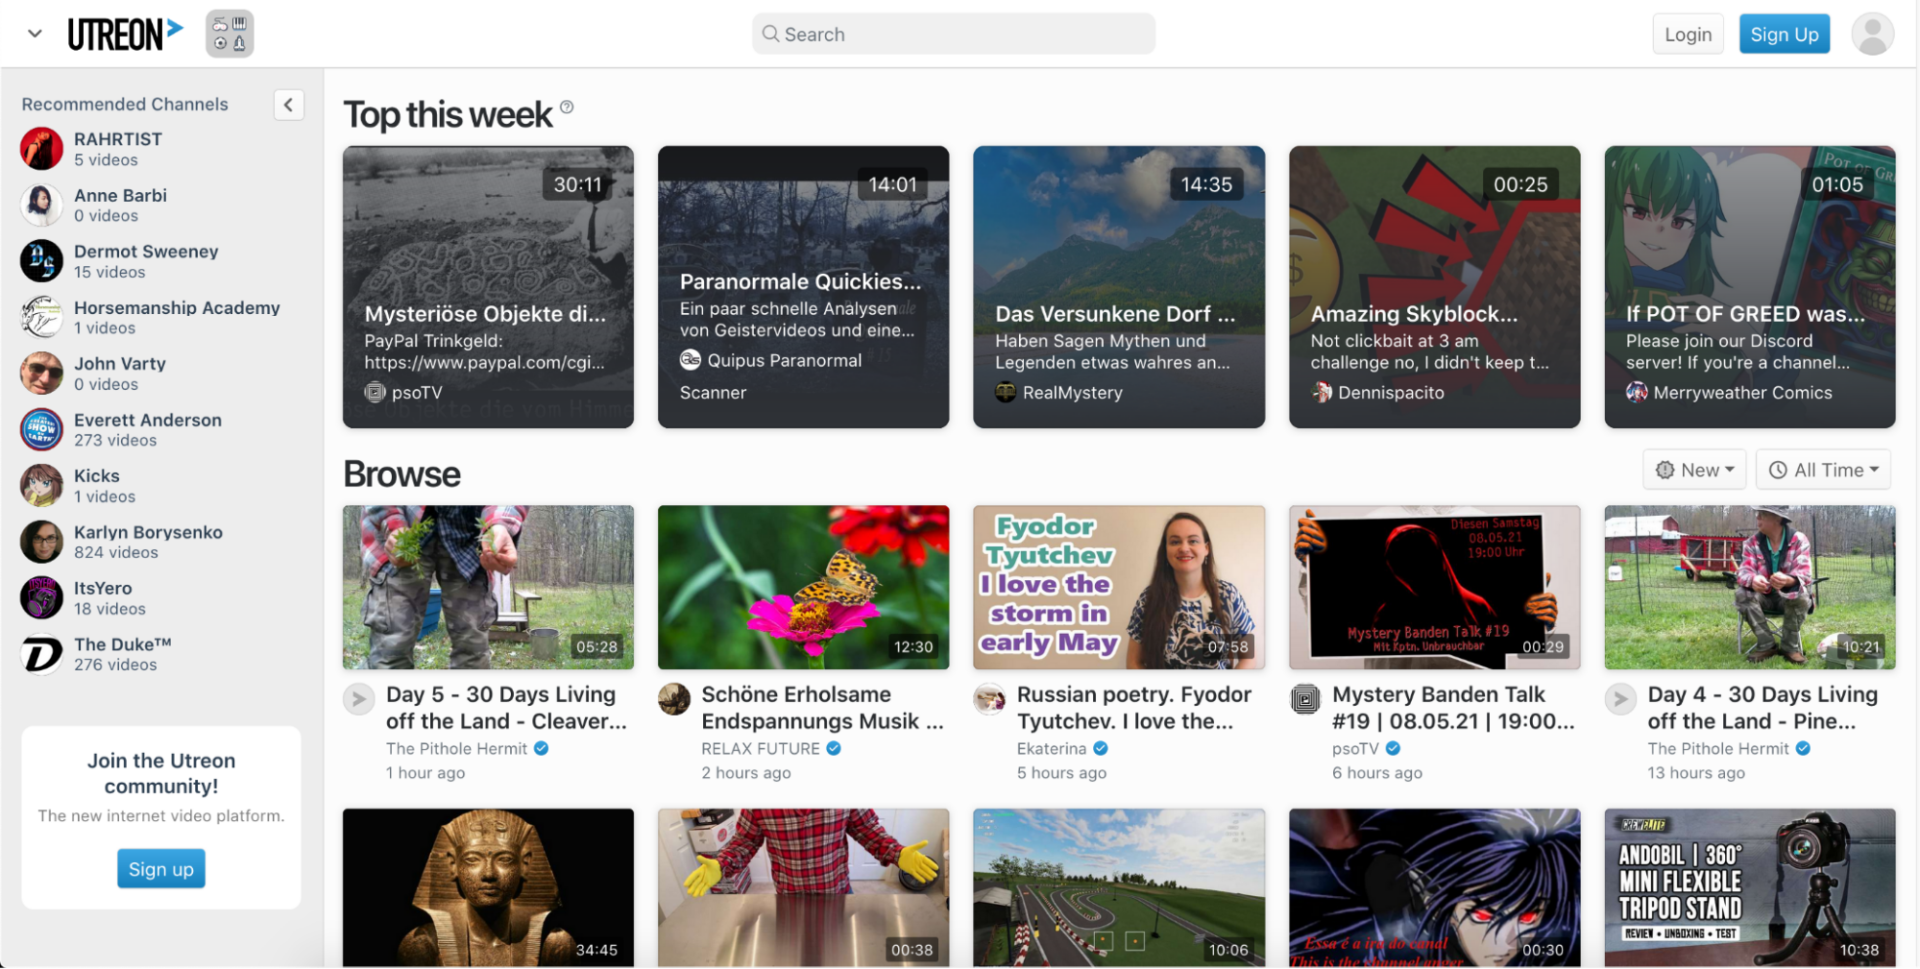The height and width of the screenshot is (969, 1920).
Task: Click the user profile avatar in the top right
Action: click(1872, 33)
